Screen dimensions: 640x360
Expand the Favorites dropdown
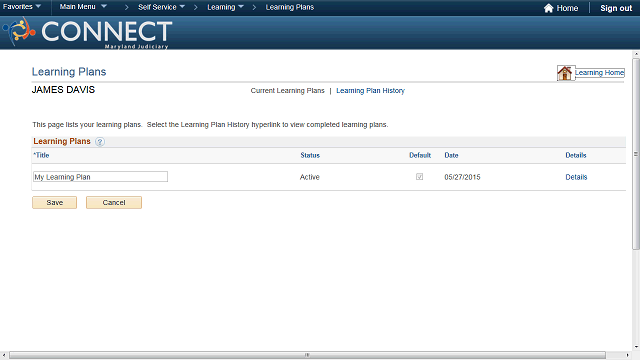[22, 7]
